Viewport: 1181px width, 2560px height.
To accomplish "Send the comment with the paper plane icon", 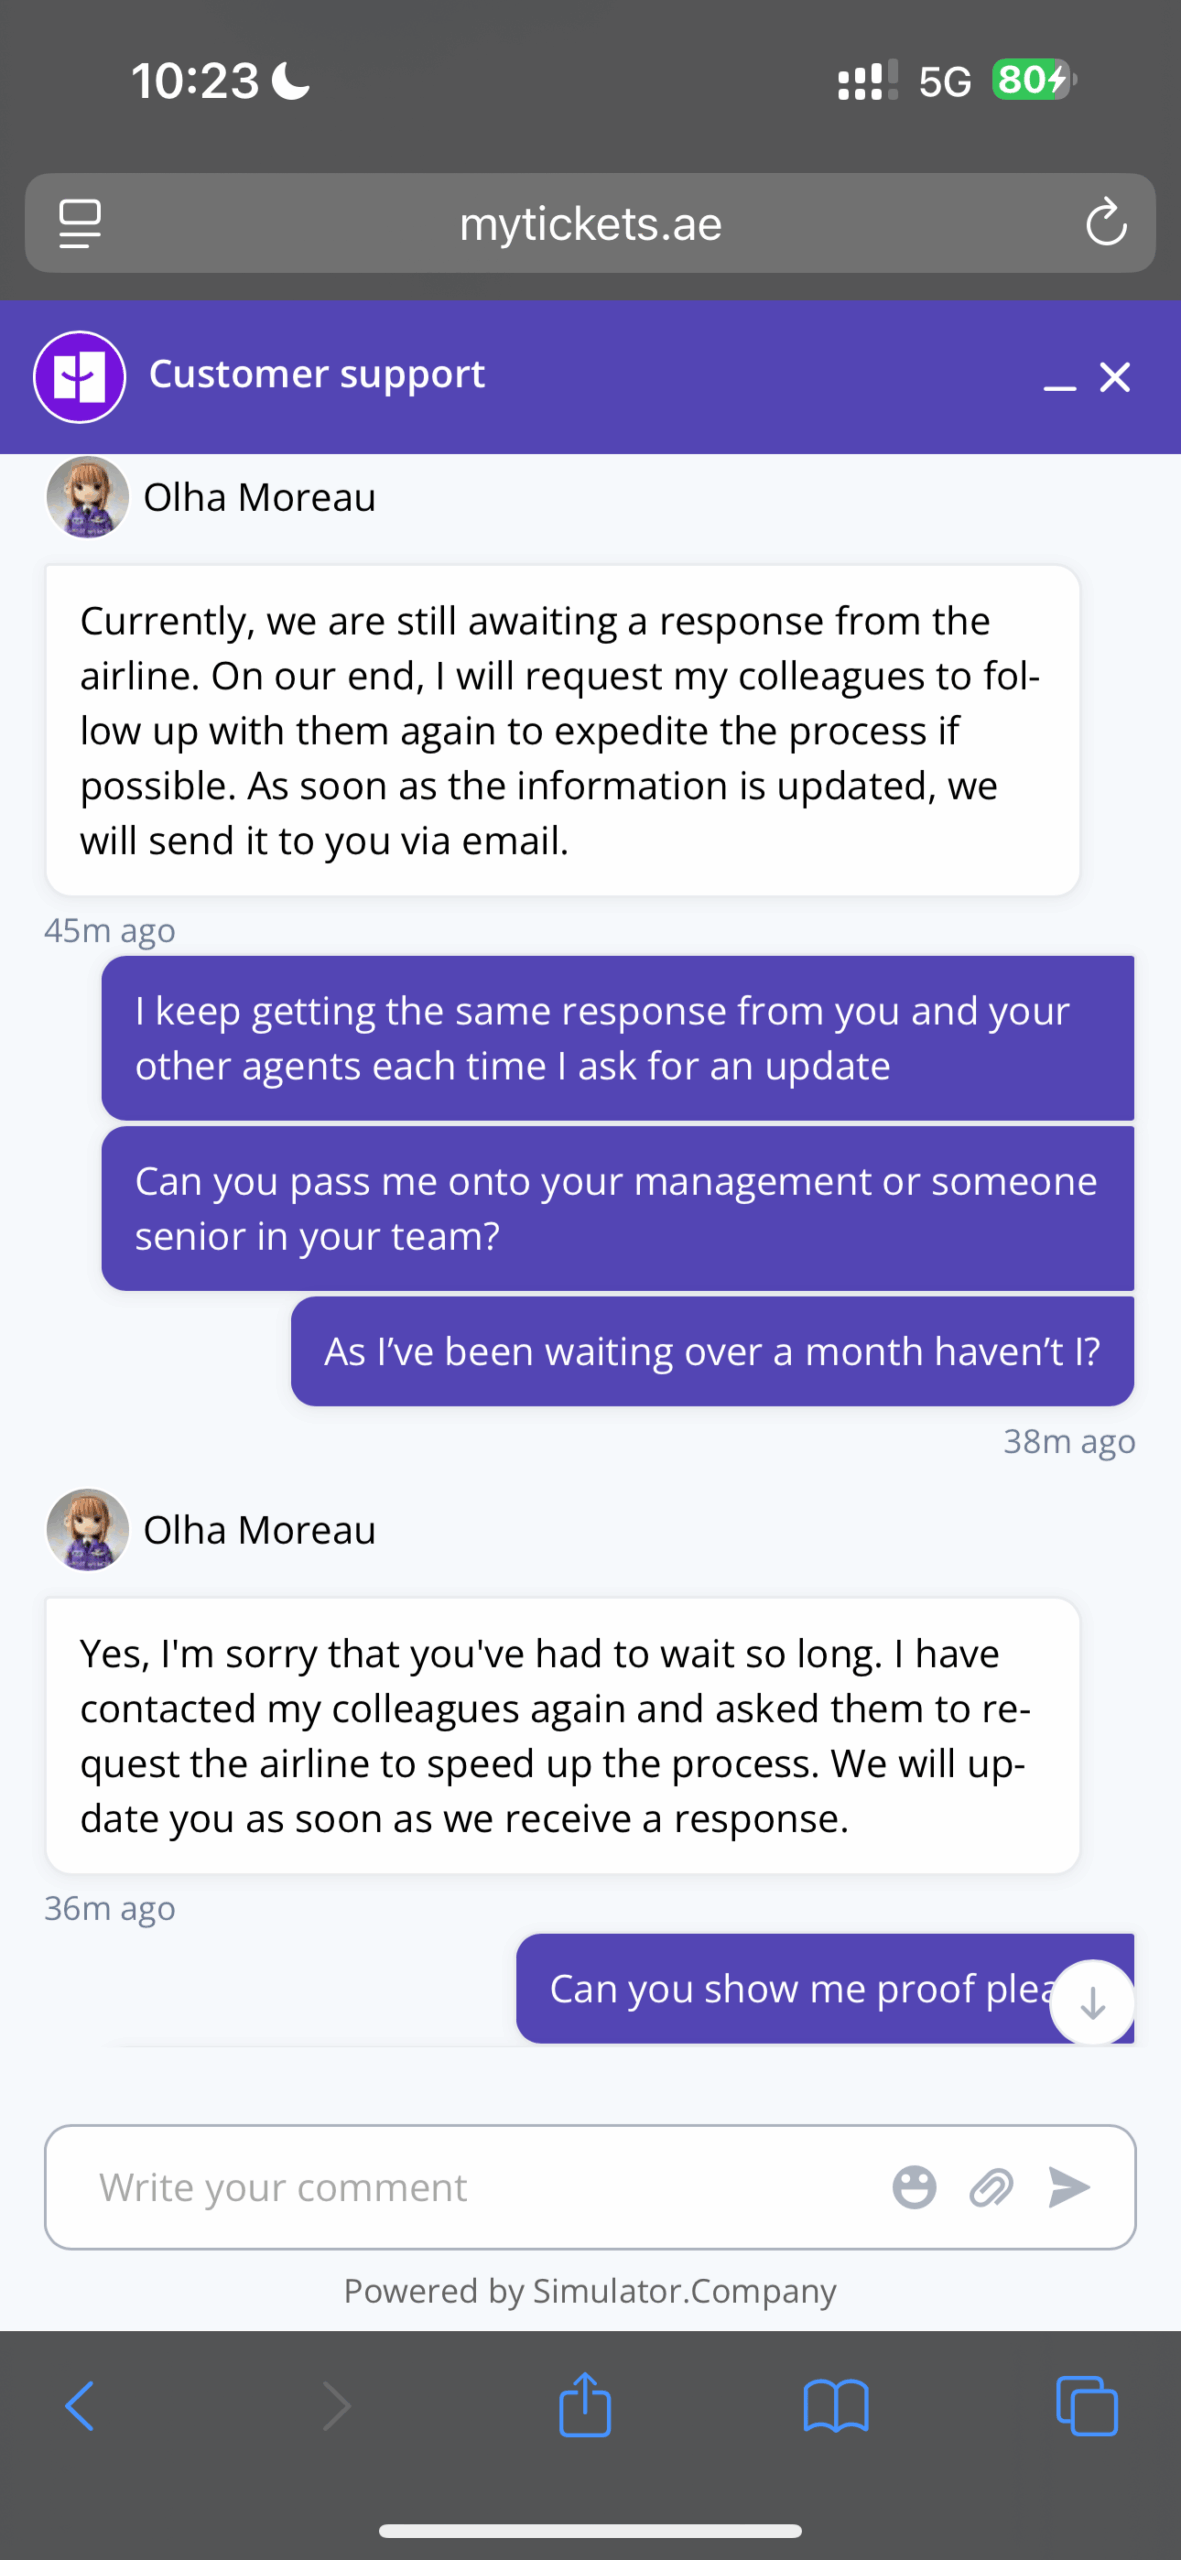I will point(1069,2187).
